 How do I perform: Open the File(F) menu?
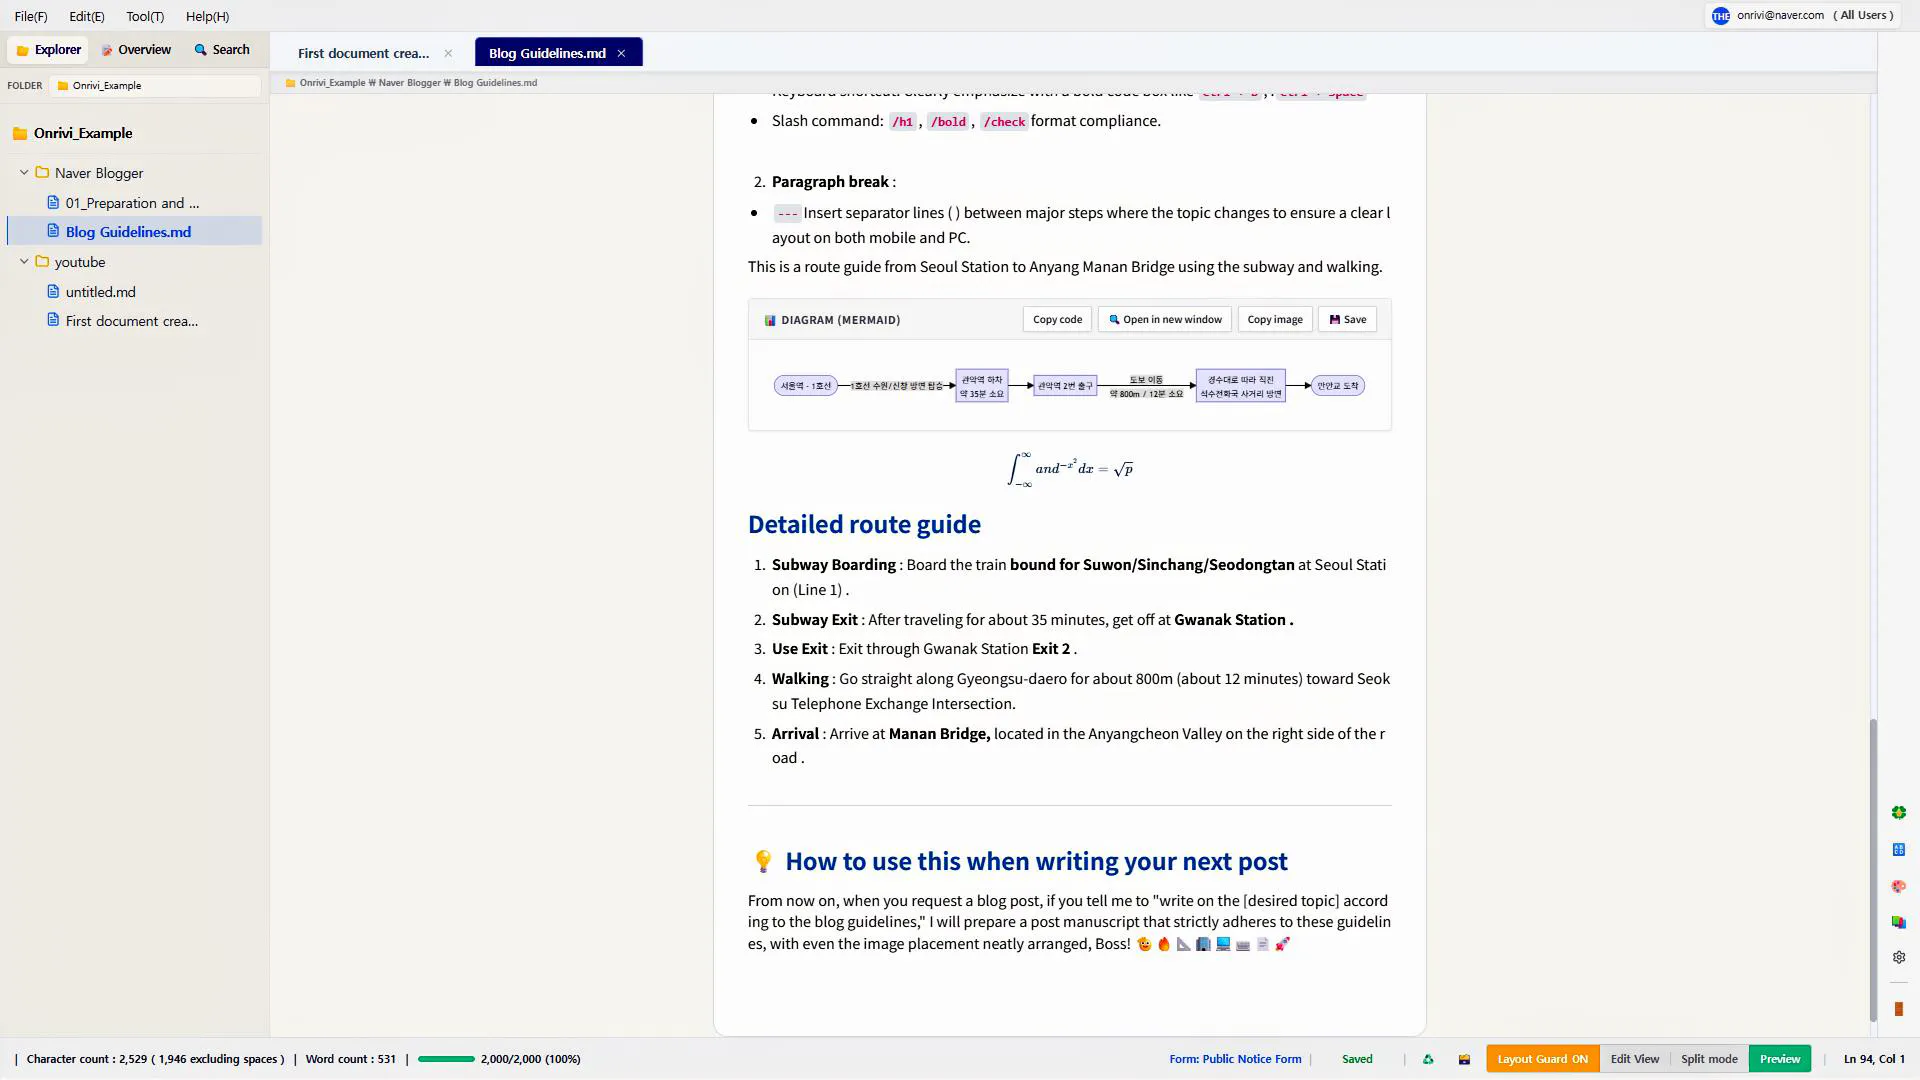[31, 16]
